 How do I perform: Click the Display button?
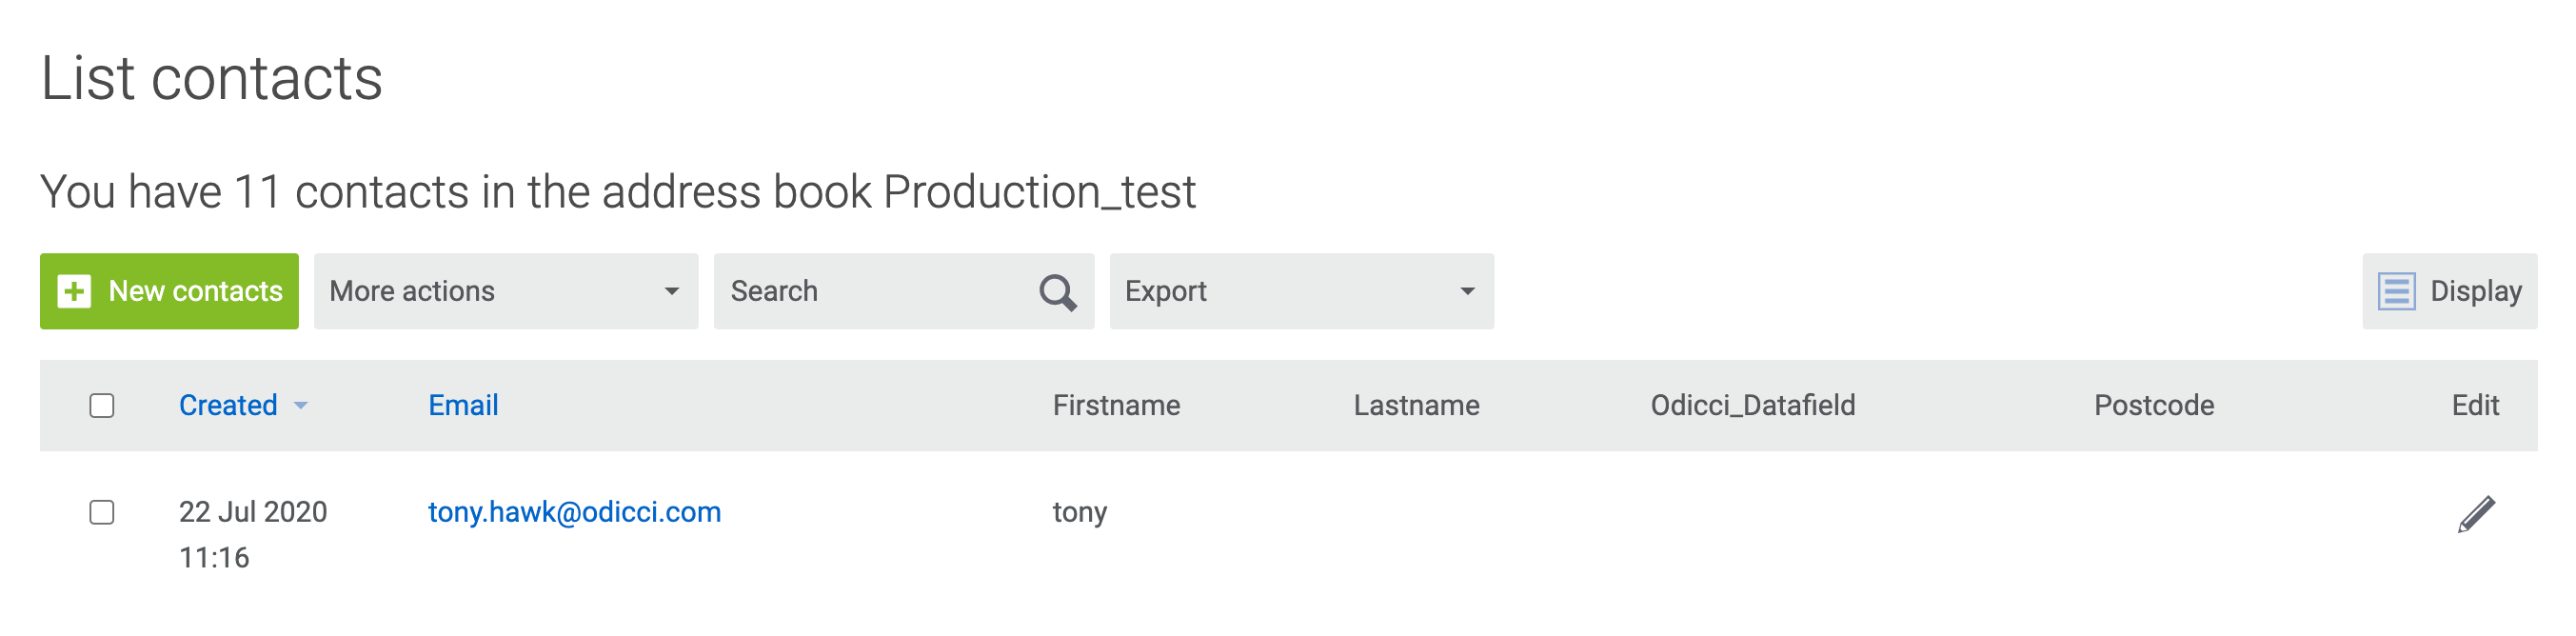[2449, 292]
